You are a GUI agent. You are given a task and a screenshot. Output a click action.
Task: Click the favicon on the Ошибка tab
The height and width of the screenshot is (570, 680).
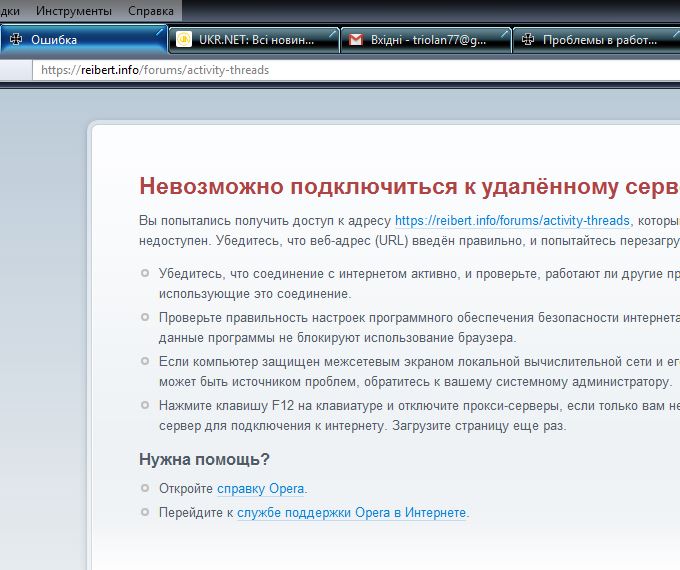[x=15, y=40]
